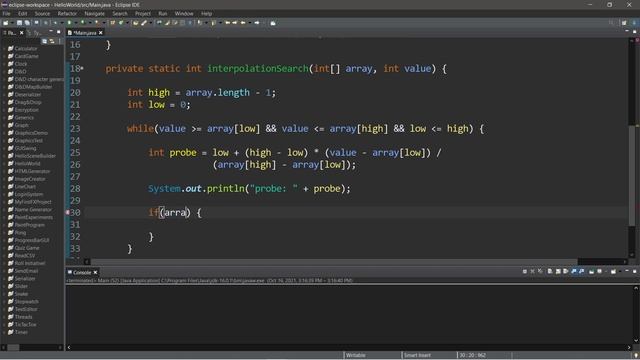This screenshot has width=640, height=360.
Task: Click 'Writable' in the status bar
Action: point(356,355)
